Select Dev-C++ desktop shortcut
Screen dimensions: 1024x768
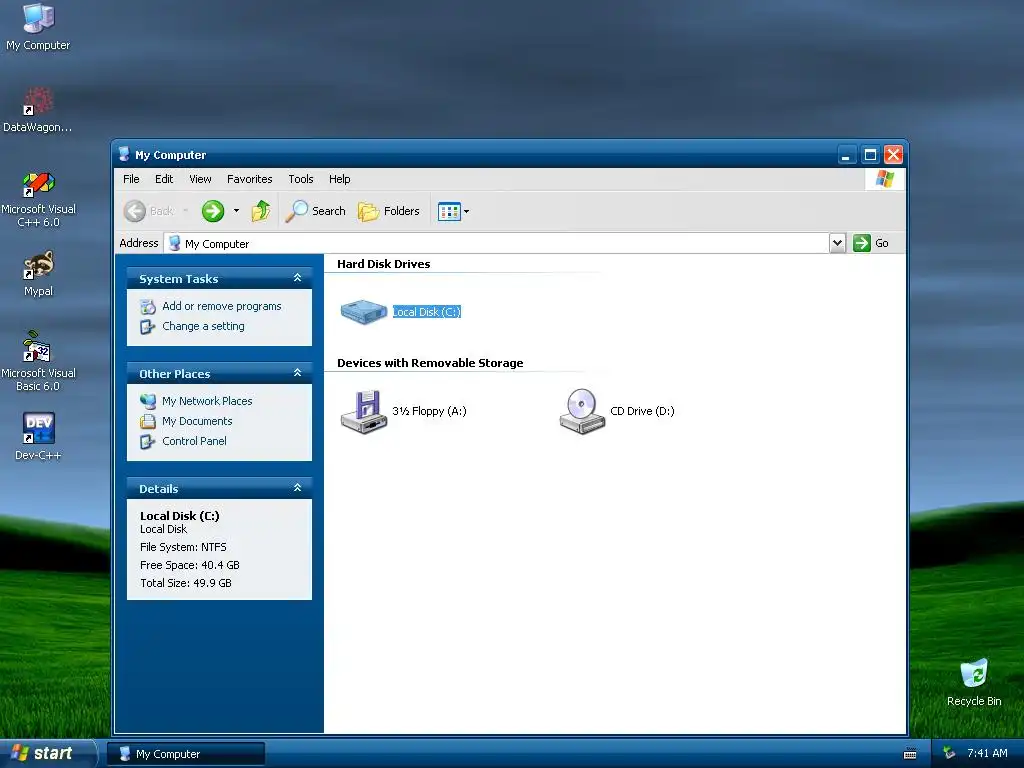[39, 436]
